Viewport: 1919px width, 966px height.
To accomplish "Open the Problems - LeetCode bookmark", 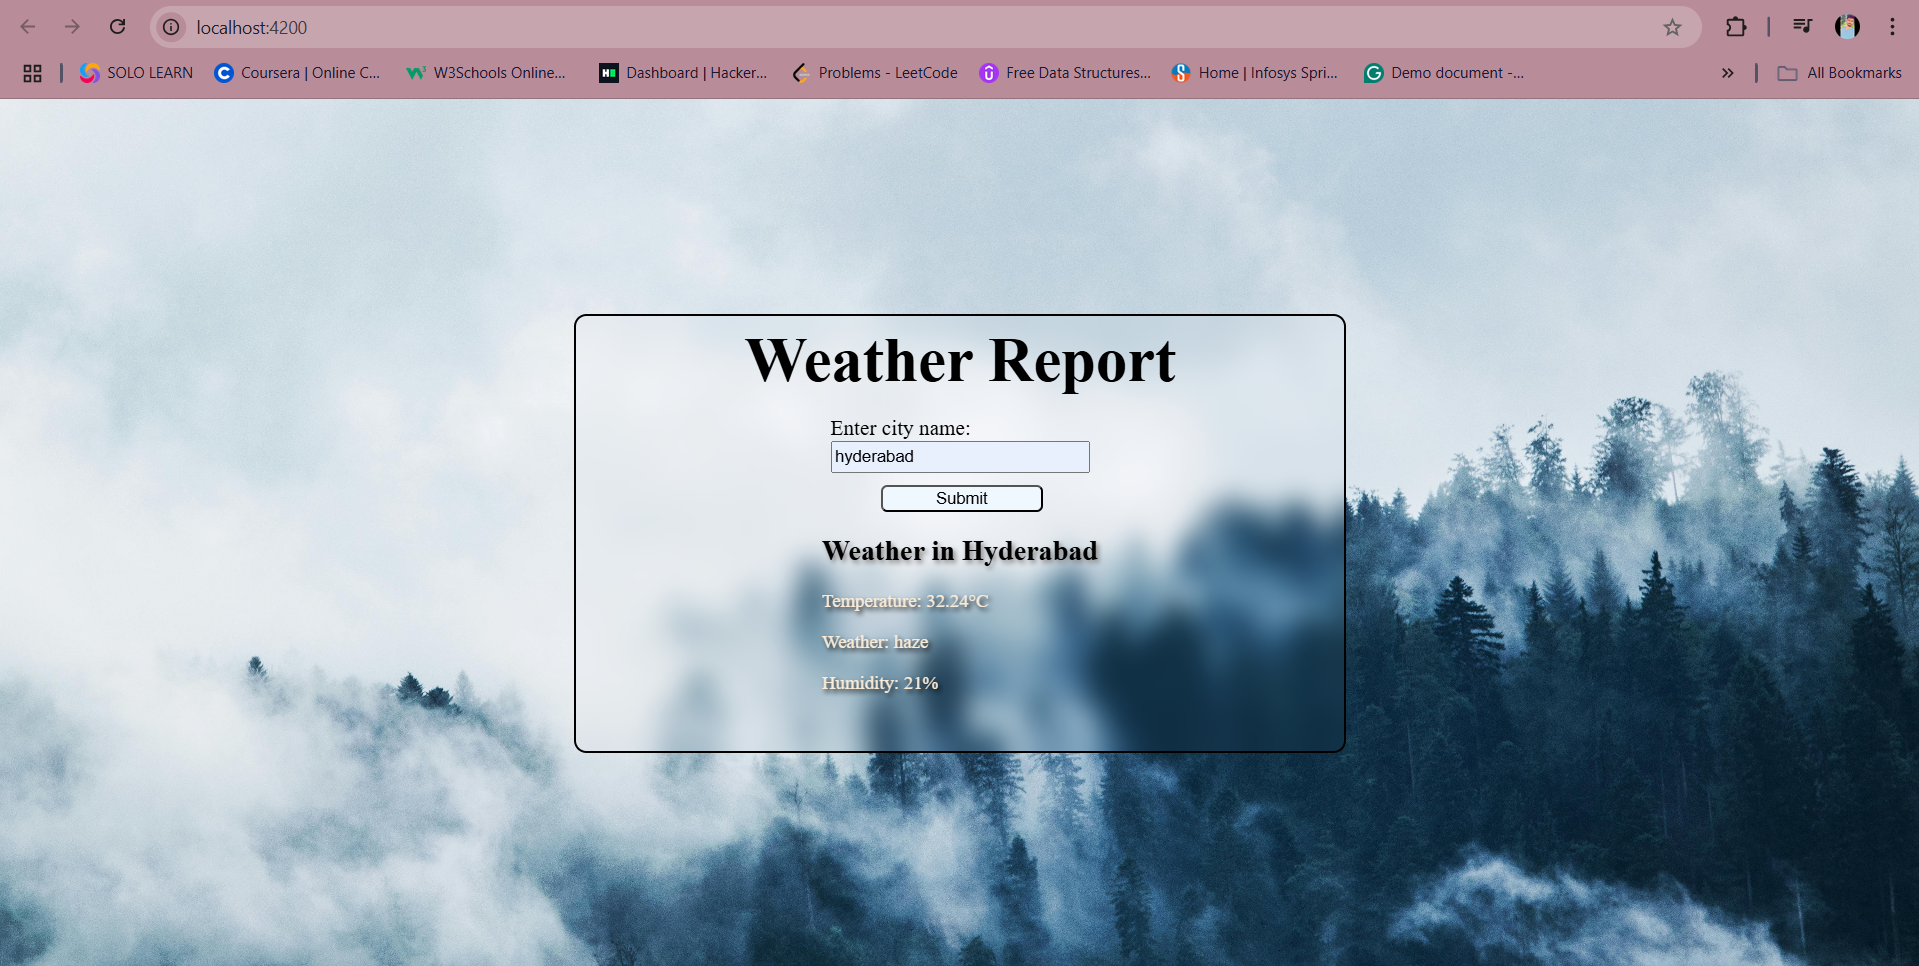I will coord(875,73).
